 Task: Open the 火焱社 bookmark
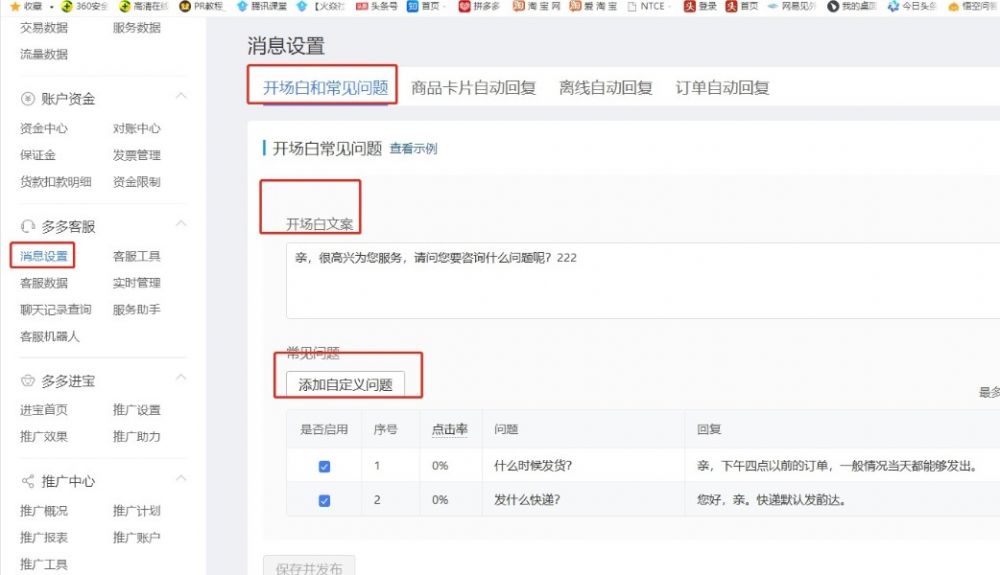tap(321, 6)
